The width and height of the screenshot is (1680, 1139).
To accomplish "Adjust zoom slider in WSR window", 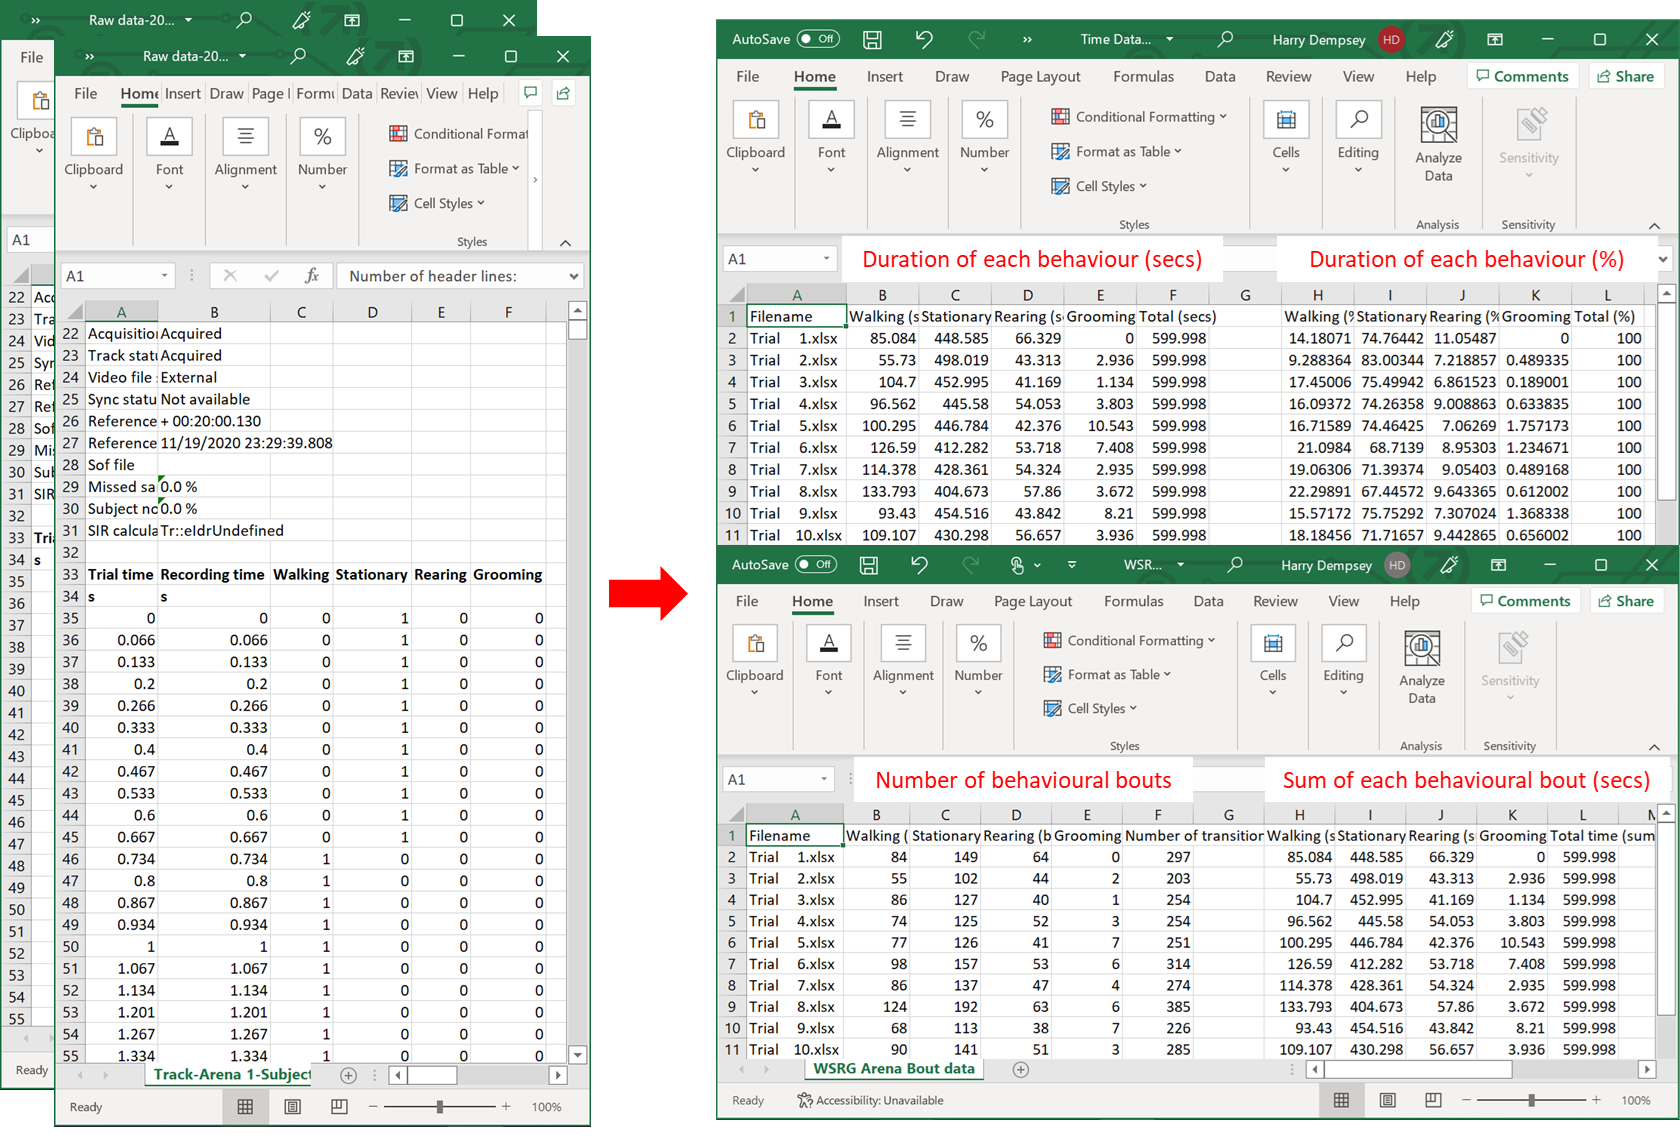I will tap(1531, 1100).
